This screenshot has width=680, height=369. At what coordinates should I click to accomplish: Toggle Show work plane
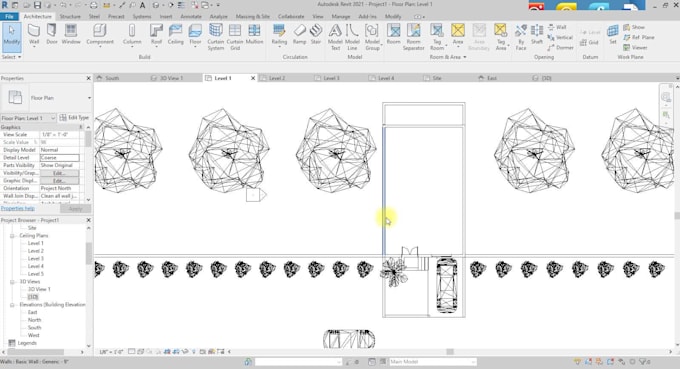point(634,27)
